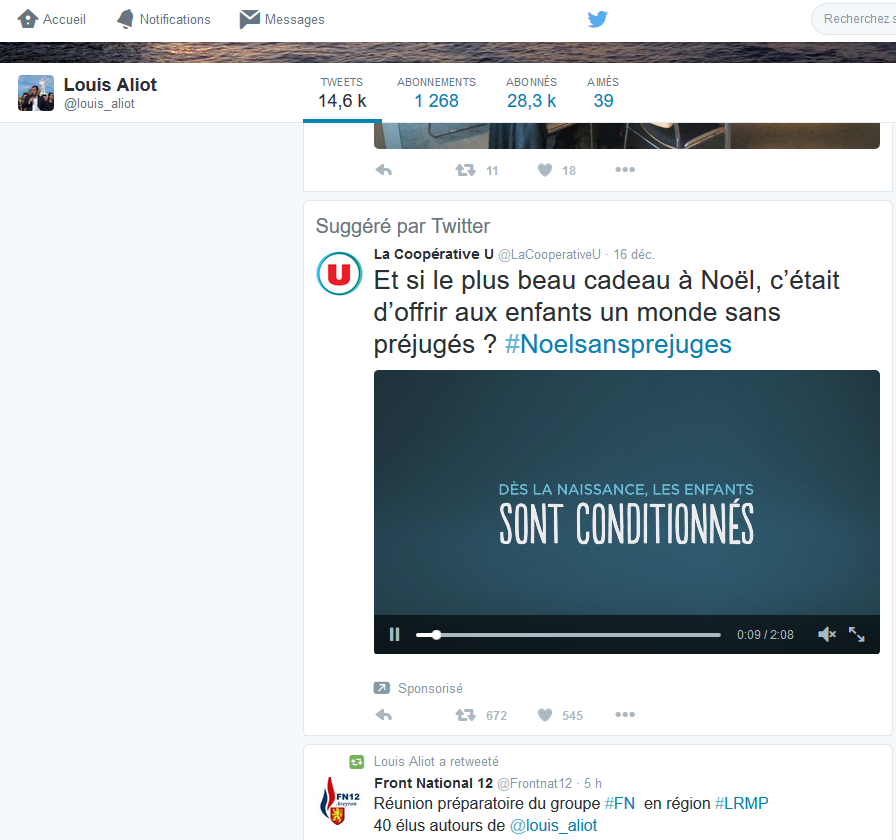896x840 pixels.
Task: Retweet the tweet showing 11 retweets
Action: pyautogui.click(x=465, y=170)
